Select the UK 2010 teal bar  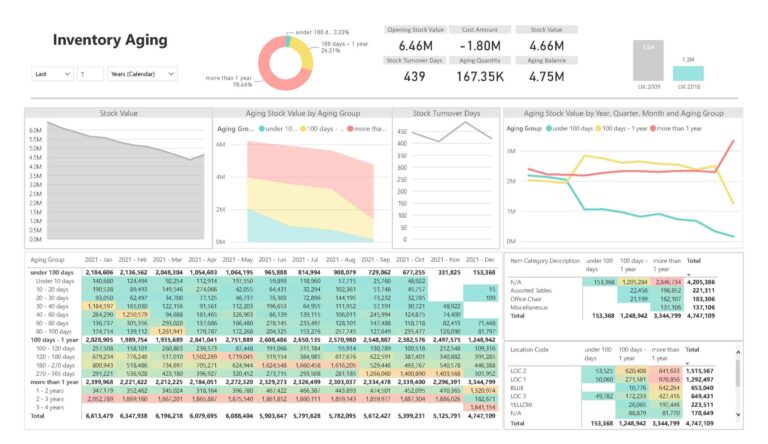pos(689,71)
